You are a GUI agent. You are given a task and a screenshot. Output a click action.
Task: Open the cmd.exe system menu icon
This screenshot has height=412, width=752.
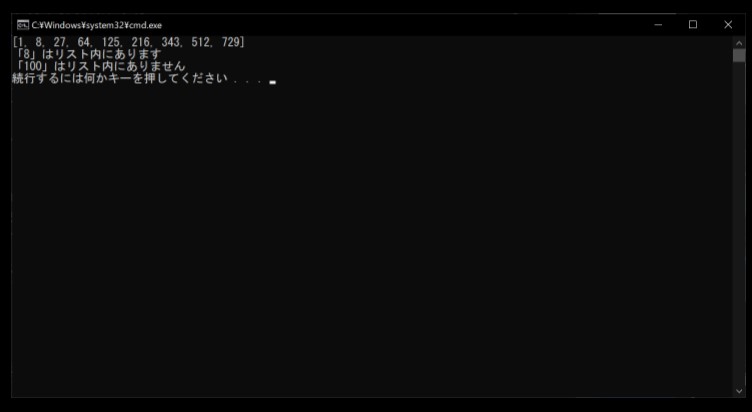point(23,25)
